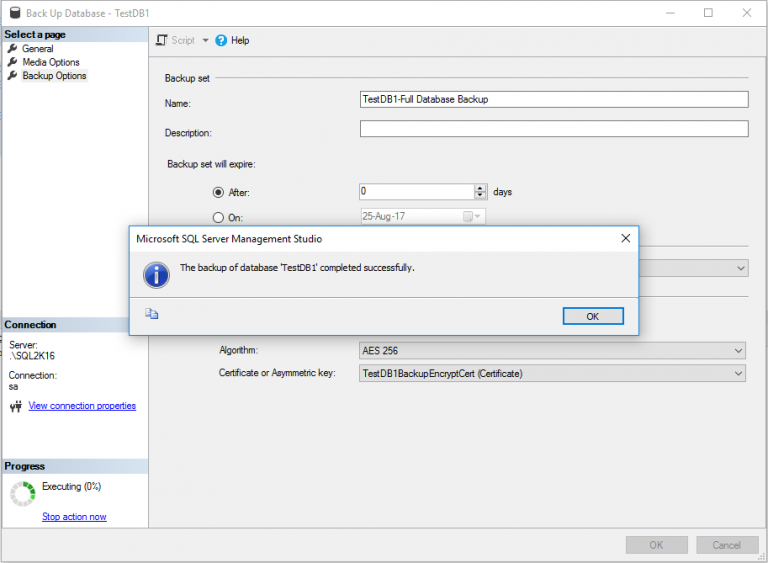Close the Management Studio message dialog
The width and height of the screenshot is (768, 563).
click(625, 238)
